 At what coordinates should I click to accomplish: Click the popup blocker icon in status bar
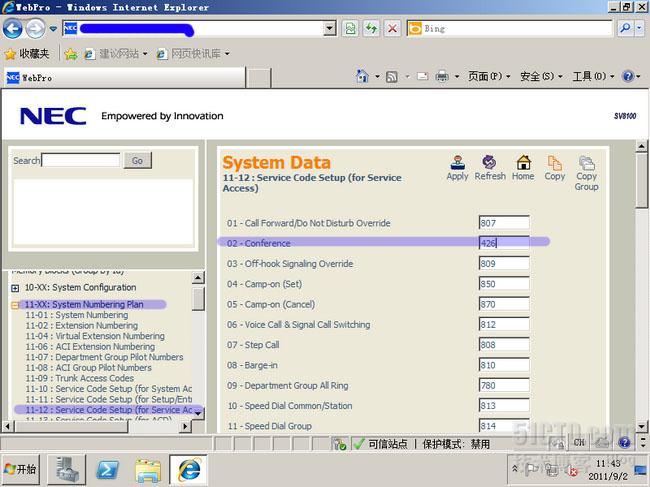[x=340, y=444]
